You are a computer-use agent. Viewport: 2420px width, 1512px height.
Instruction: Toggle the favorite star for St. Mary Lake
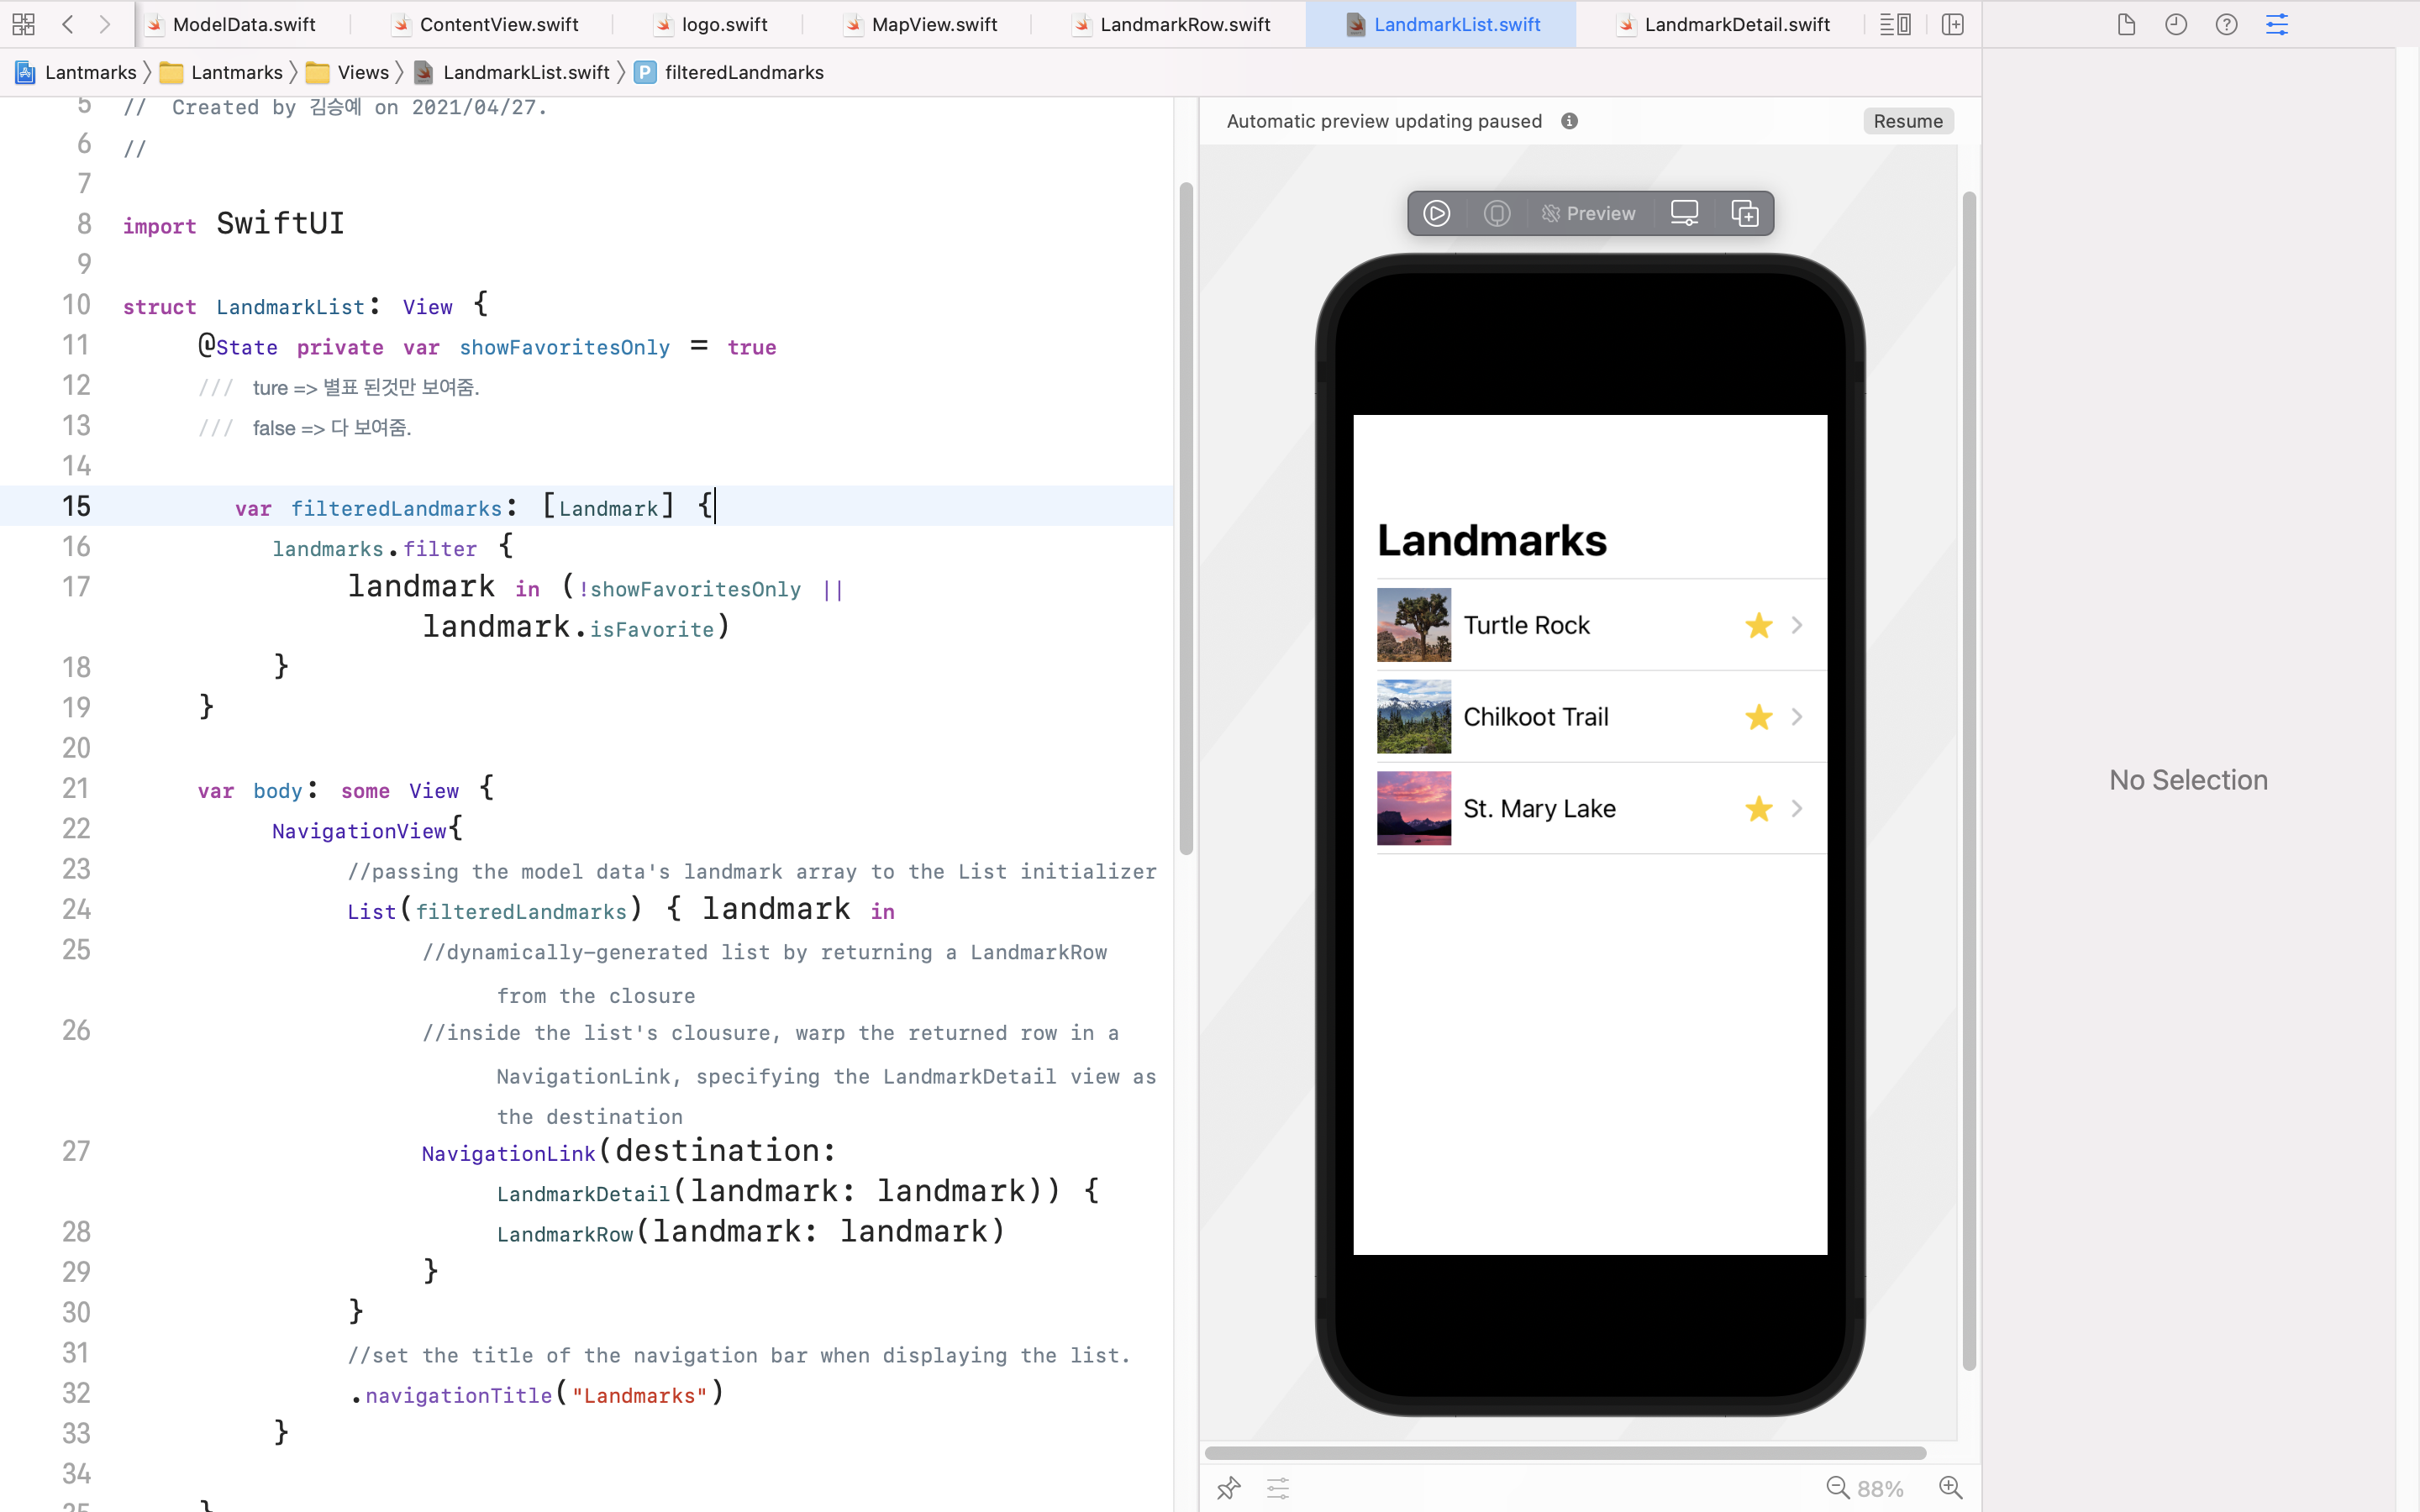coord(1757,809)
